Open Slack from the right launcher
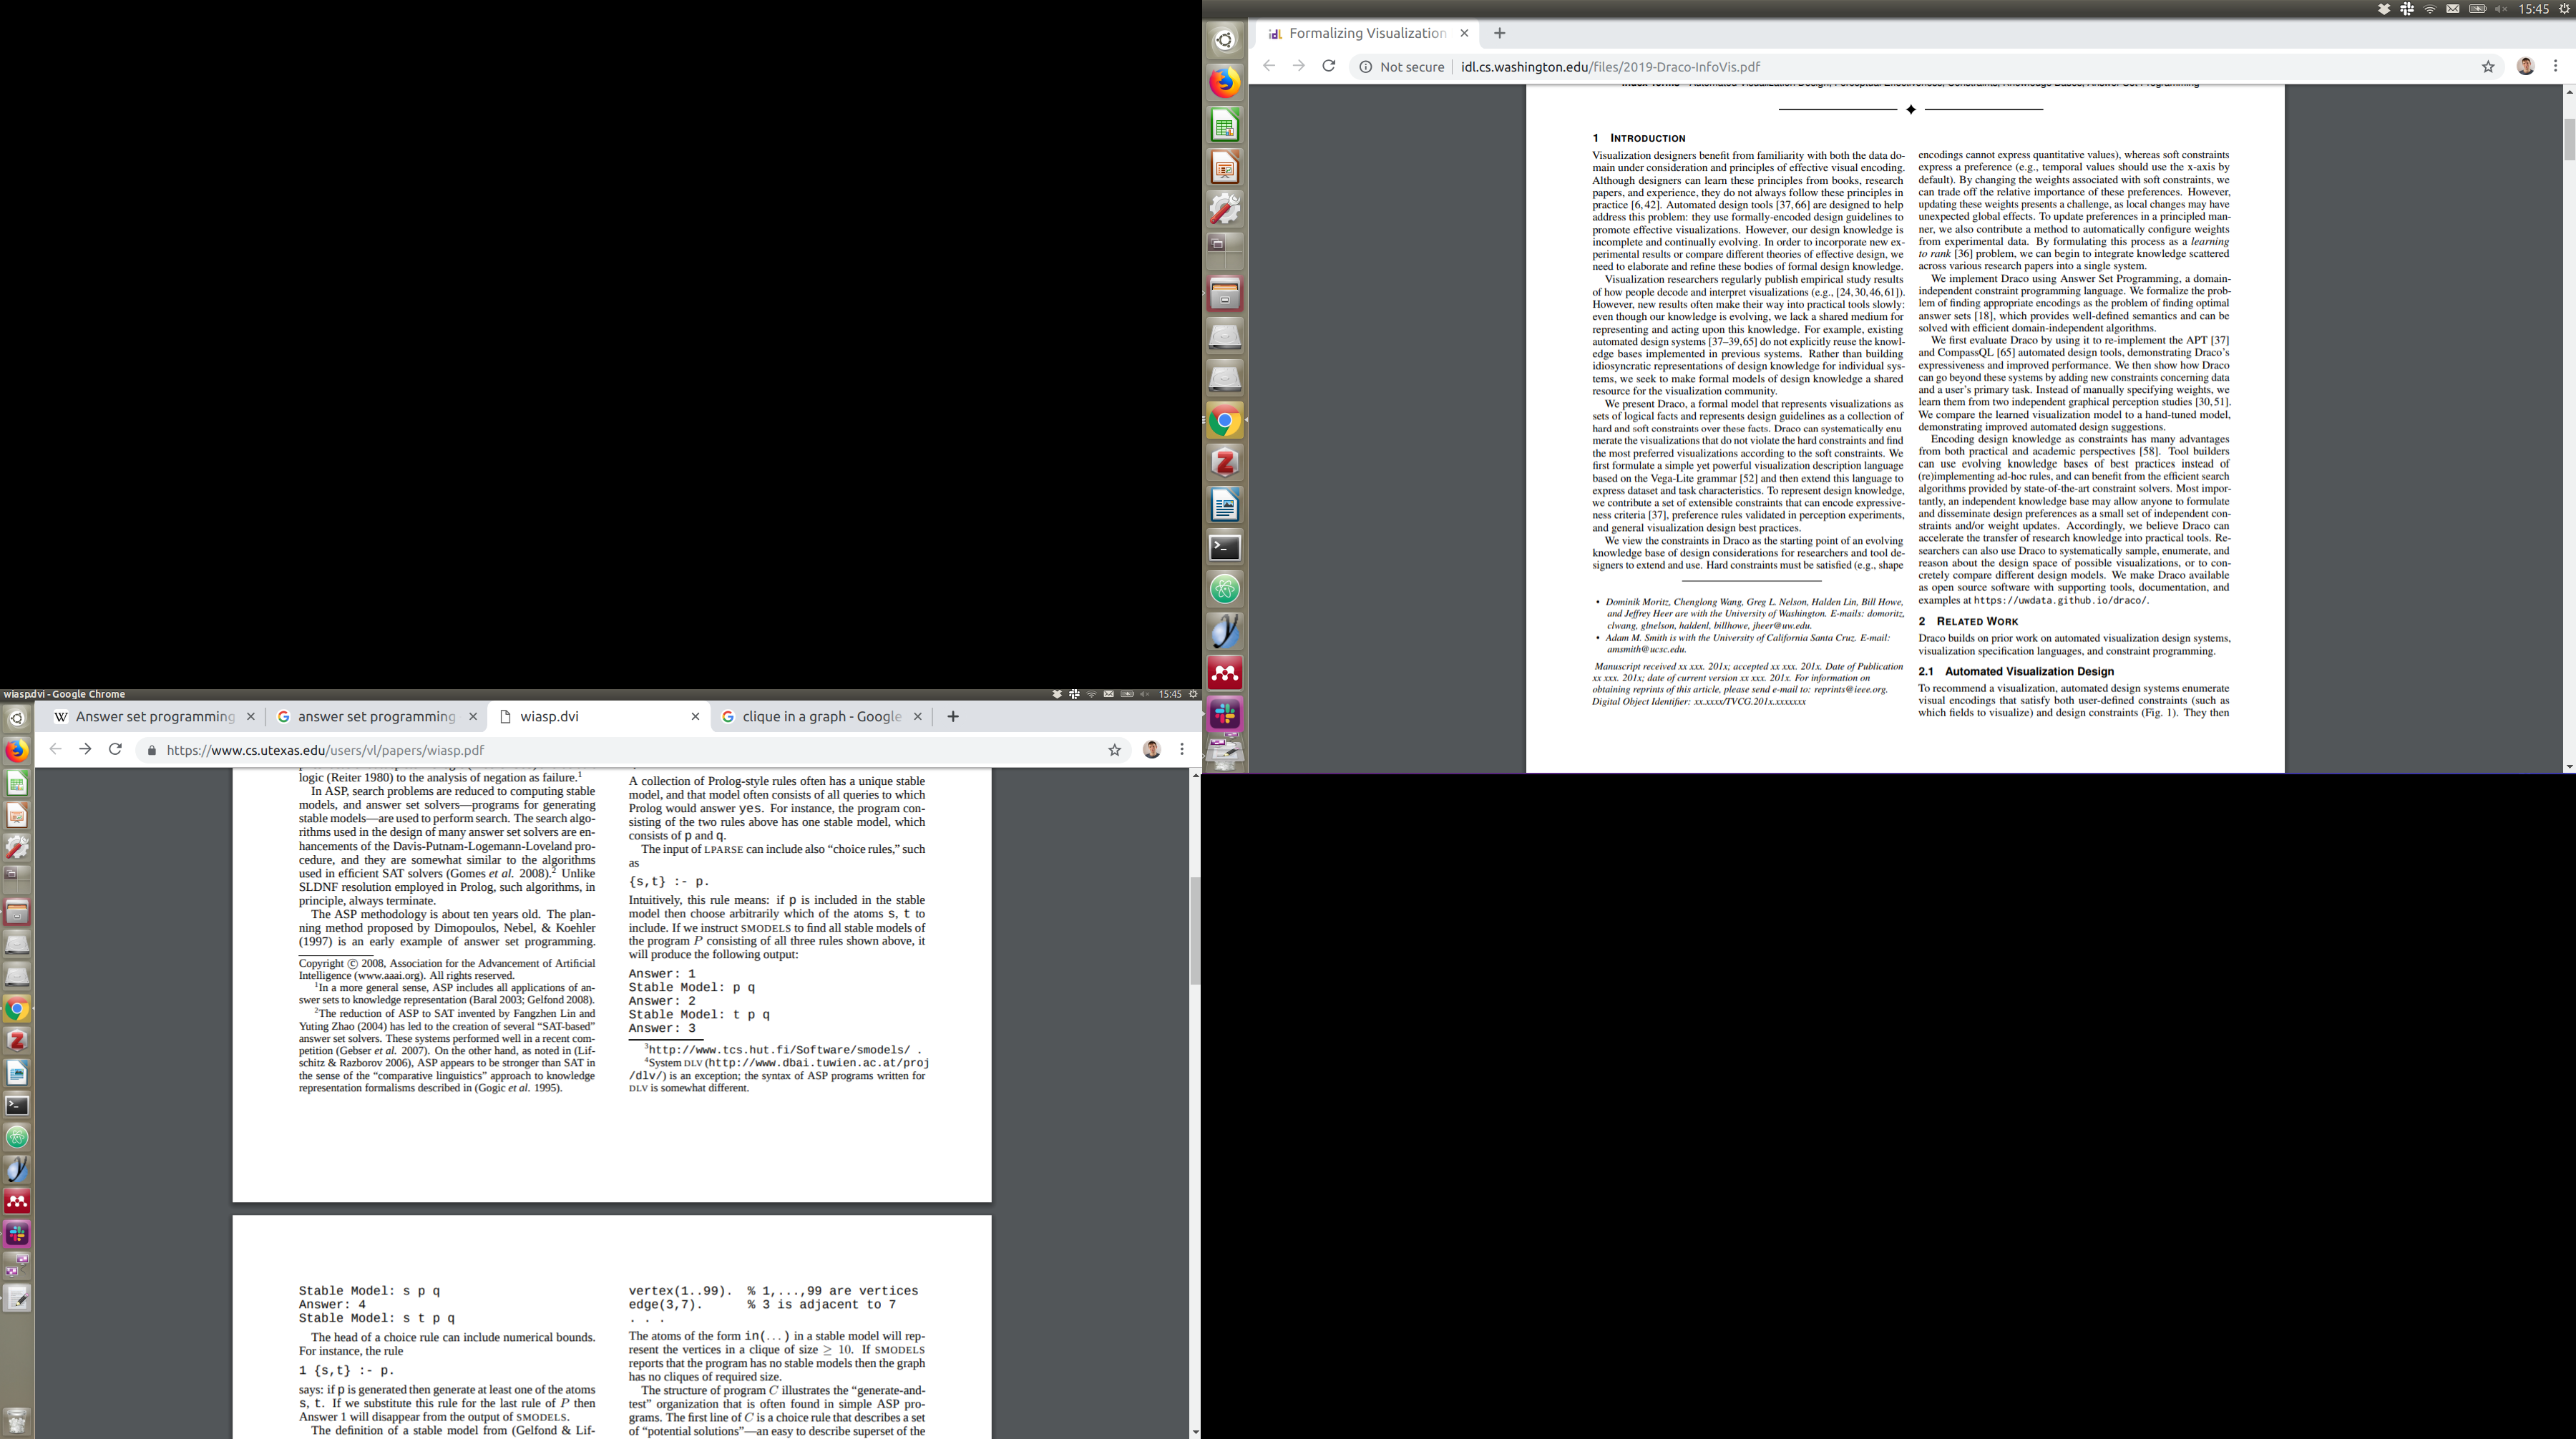 [x=1225, y=714]
